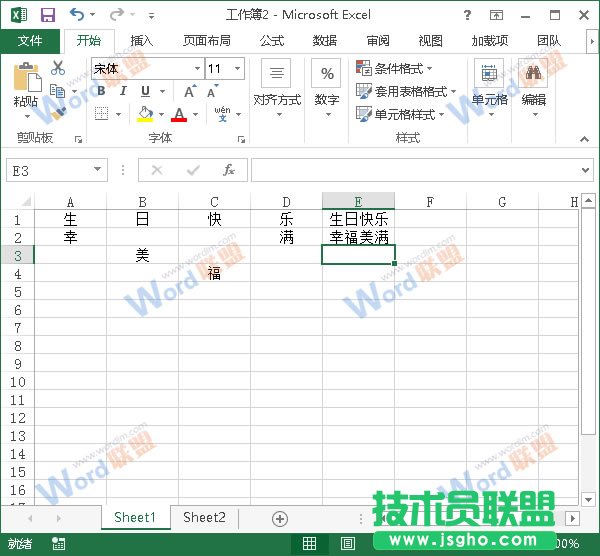Apply cell borders icon
The width and height of the screenshot is (600, 556).
(x=101, y=114)
